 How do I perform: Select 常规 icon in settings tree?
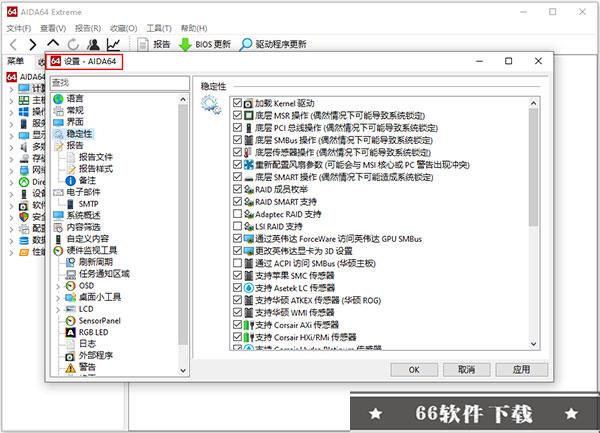58,111
